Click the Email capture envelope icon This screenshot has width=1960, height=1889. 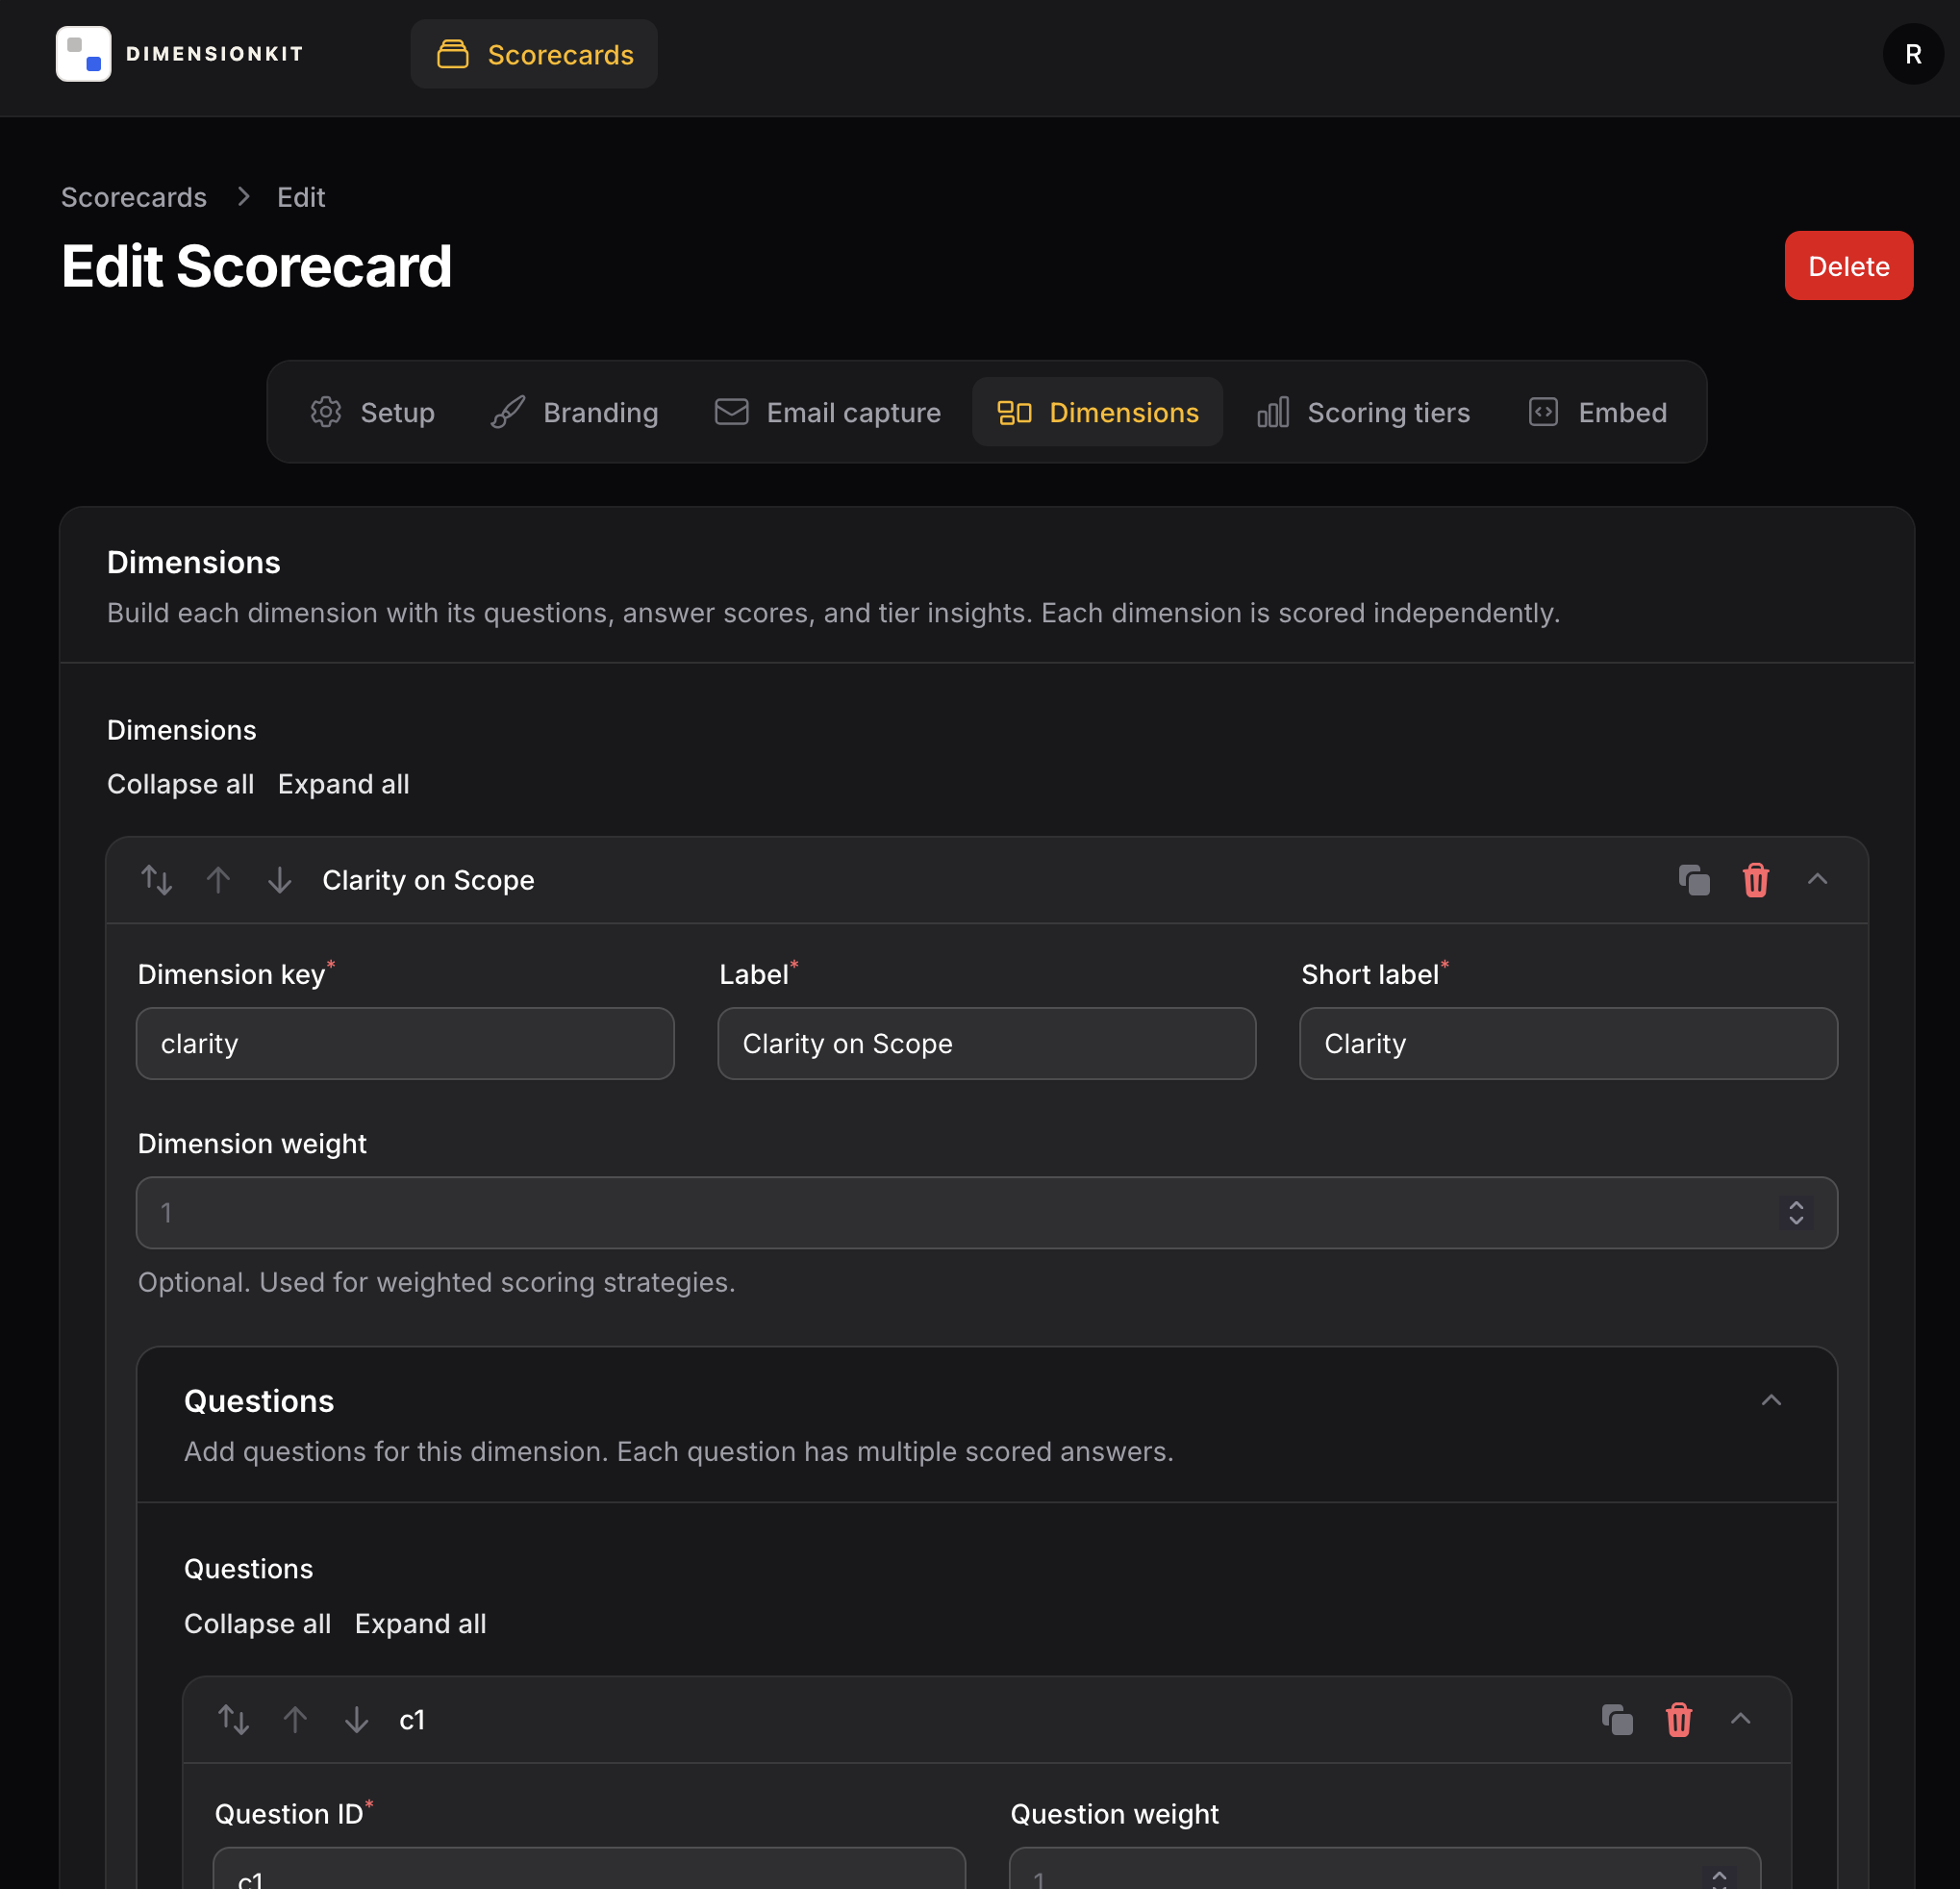pyautogui.click(x=731, y=412)
